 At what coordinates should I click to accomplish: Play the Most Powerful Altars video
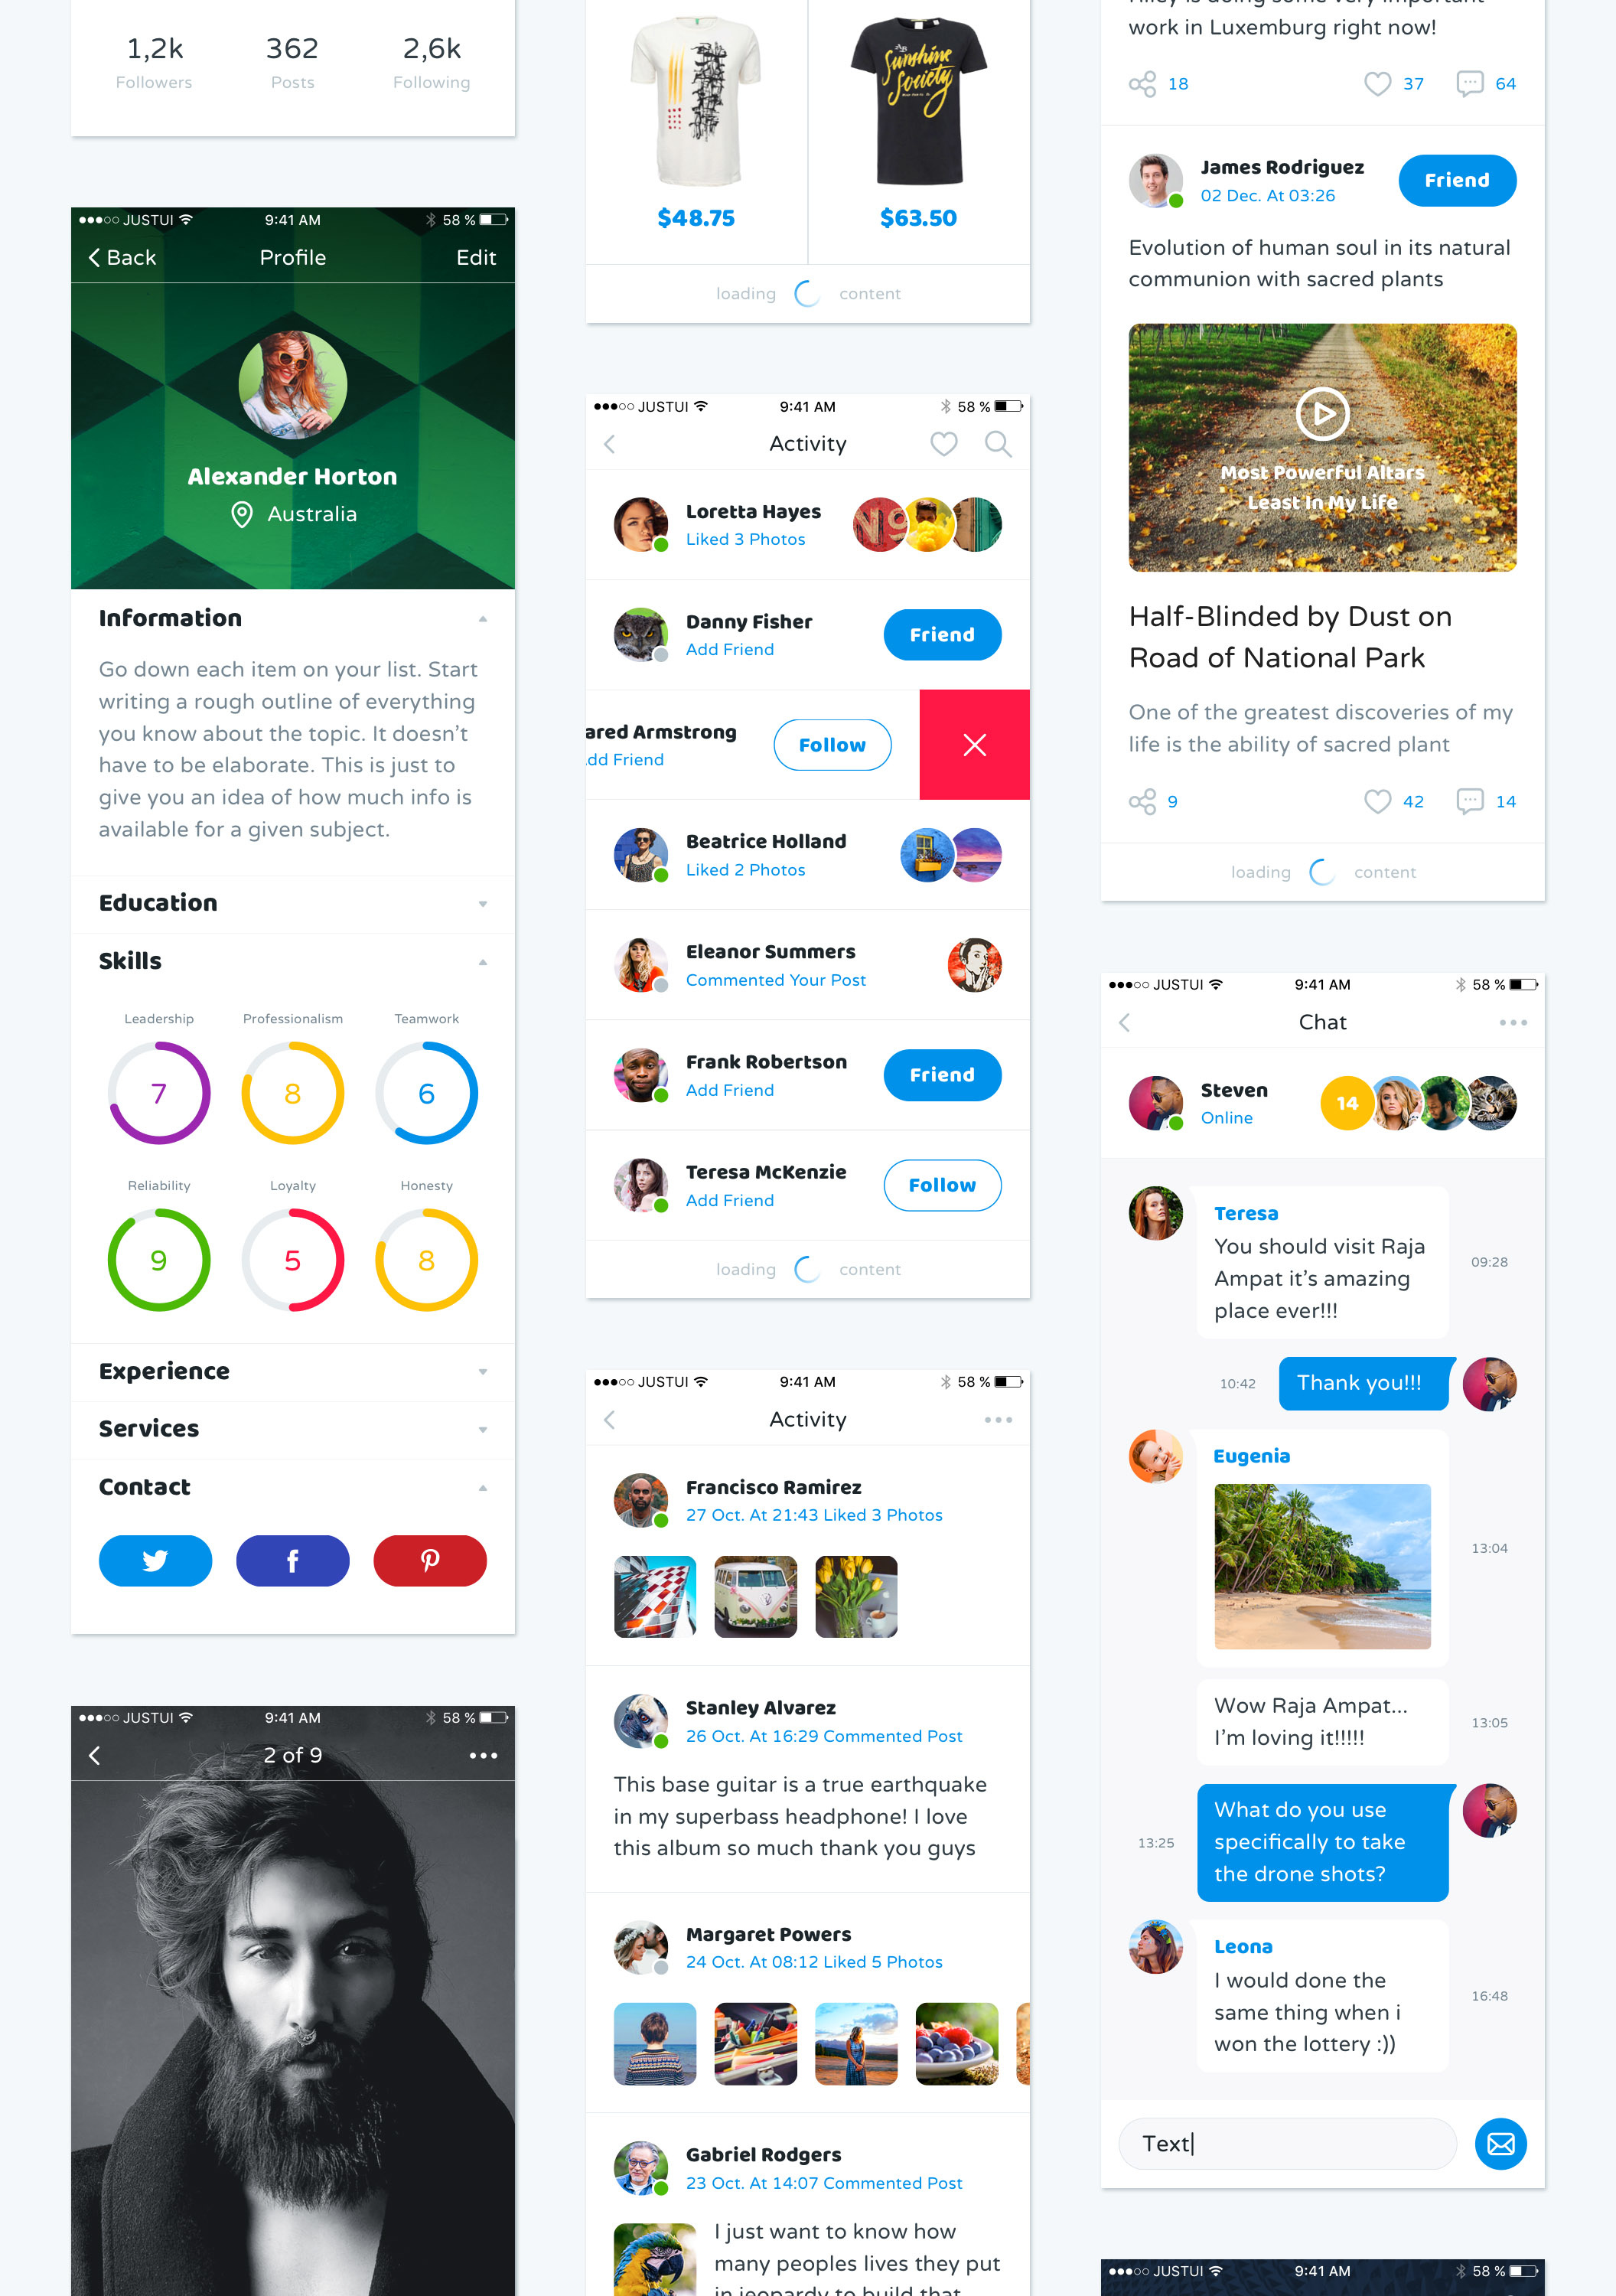coord(1322,414)
